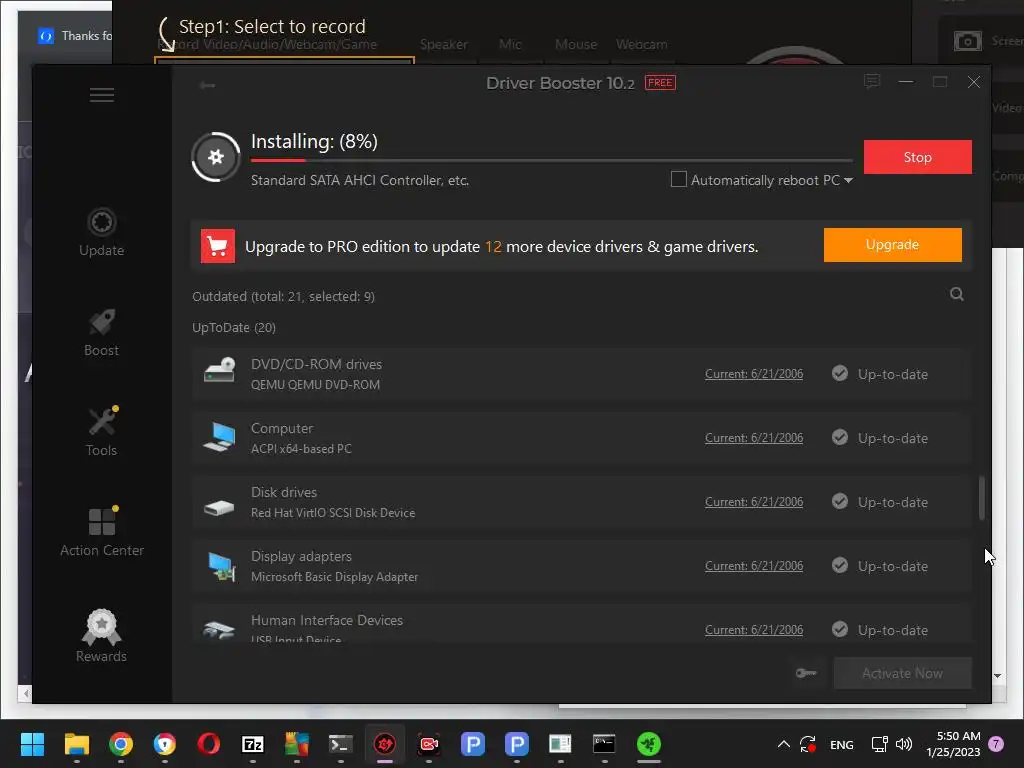
Task: Open Current date link for Display adapters
Action: pos(754,566)
